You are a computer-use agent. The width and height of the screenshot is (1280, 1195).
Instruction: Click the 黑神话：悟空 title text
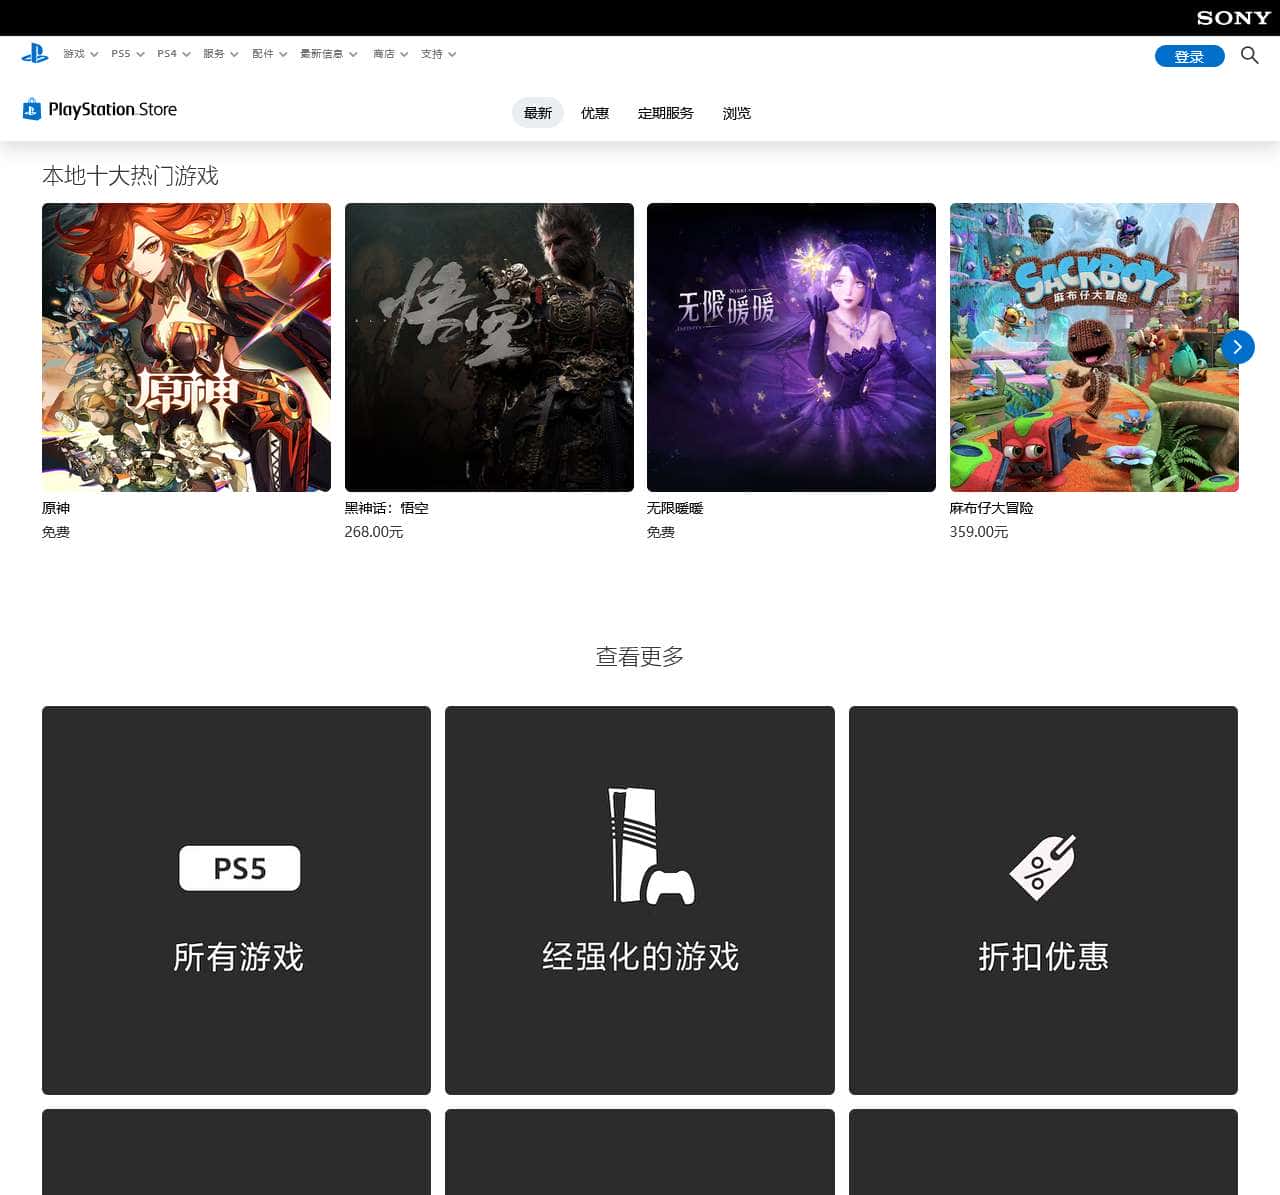pos(387,508)
